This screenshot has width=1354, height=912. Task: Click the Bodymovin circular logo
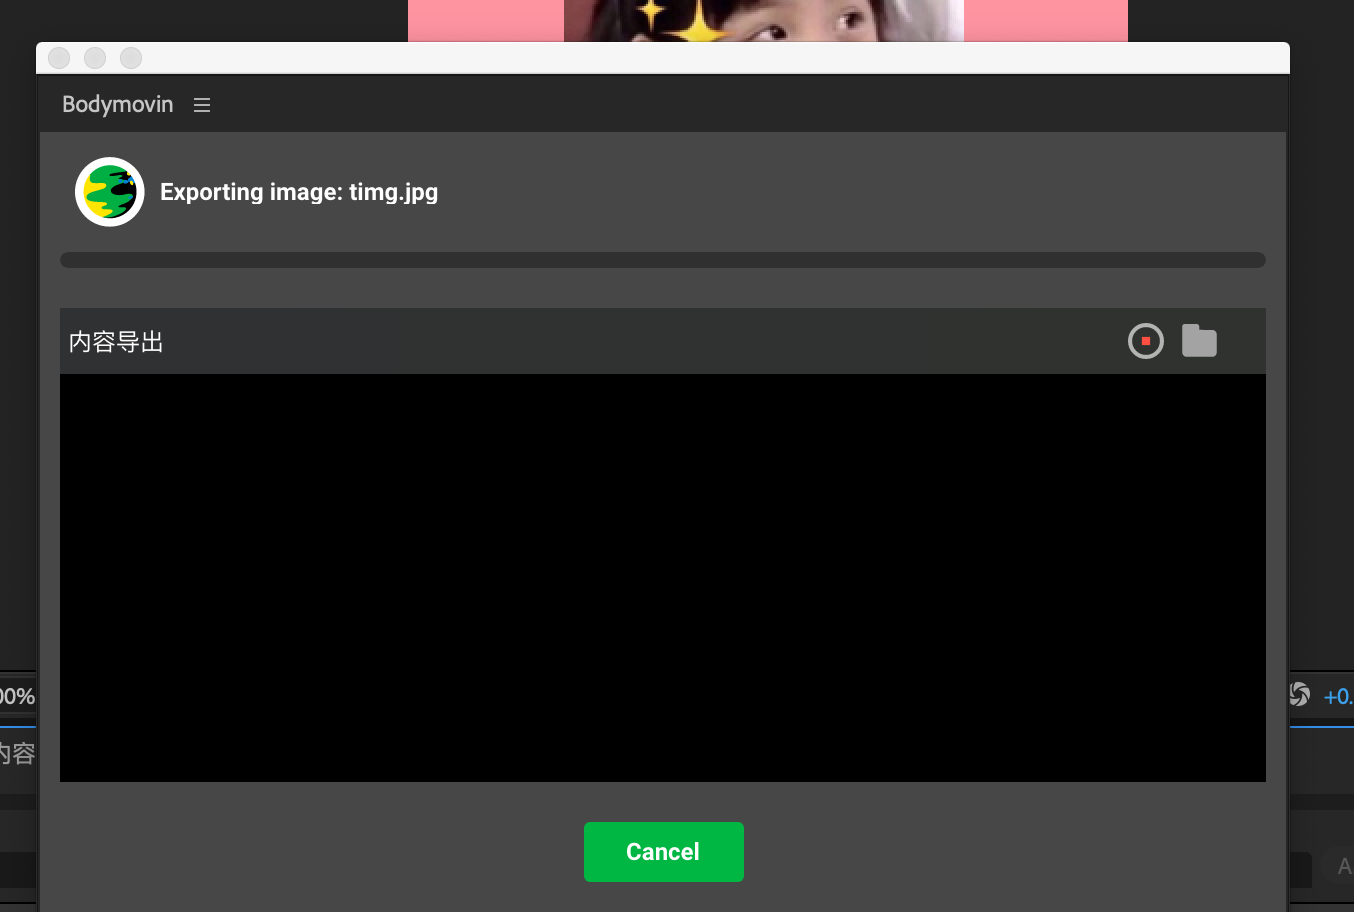[x=110, y=192]
